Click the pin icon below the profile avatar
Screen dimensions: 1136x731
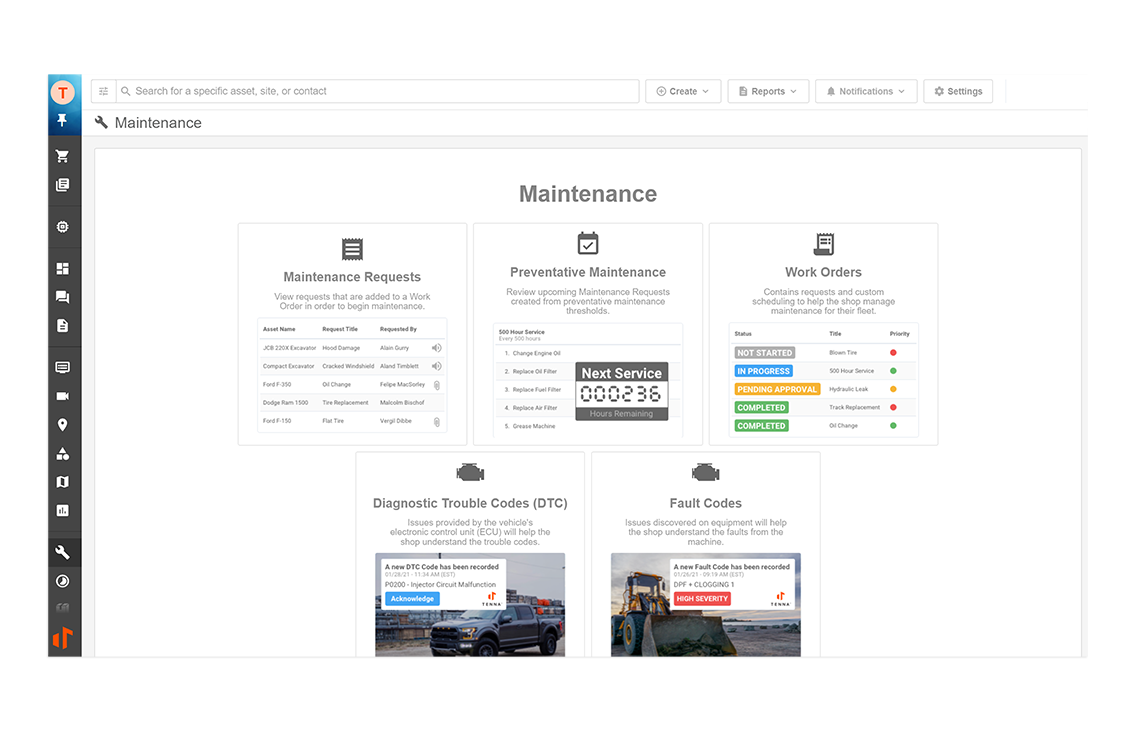(63, 120)
